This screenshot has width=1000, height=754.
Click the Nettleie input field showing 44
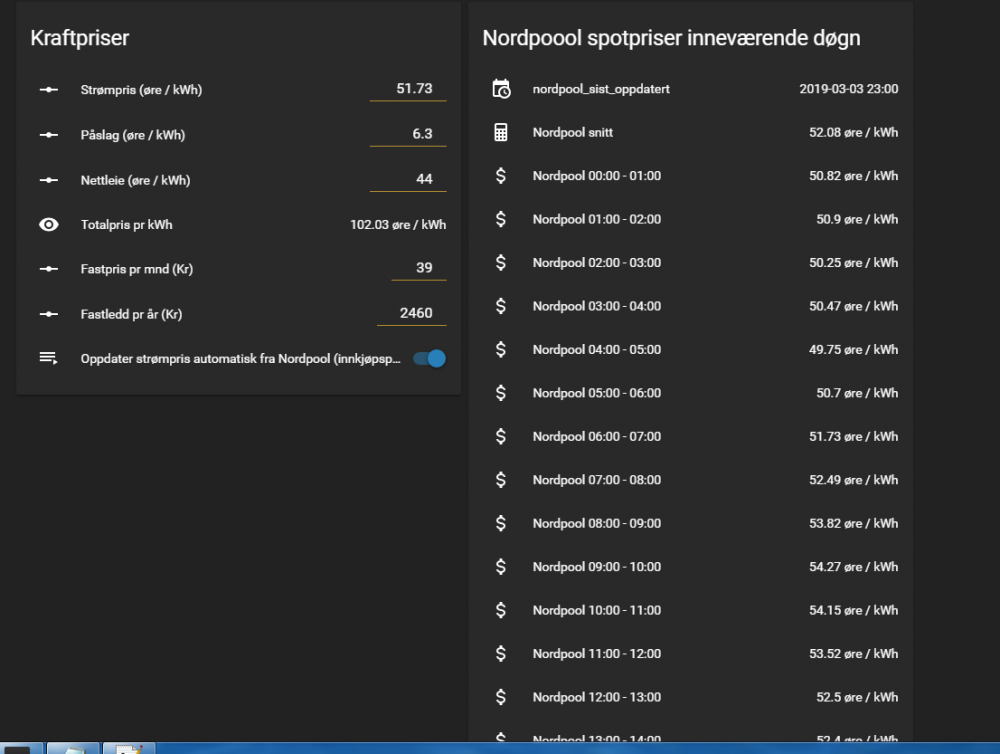coord(408,179)
